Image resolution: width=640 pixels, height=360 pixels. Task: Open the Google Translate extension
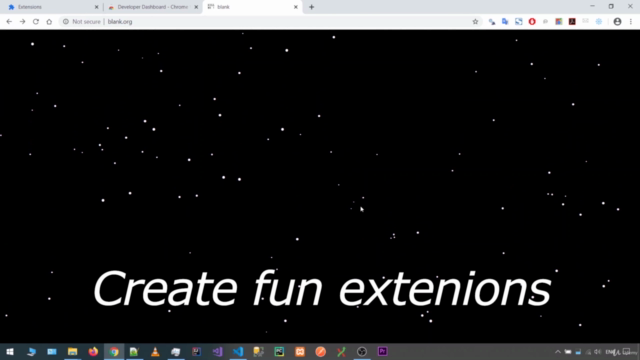click(505, 22)
